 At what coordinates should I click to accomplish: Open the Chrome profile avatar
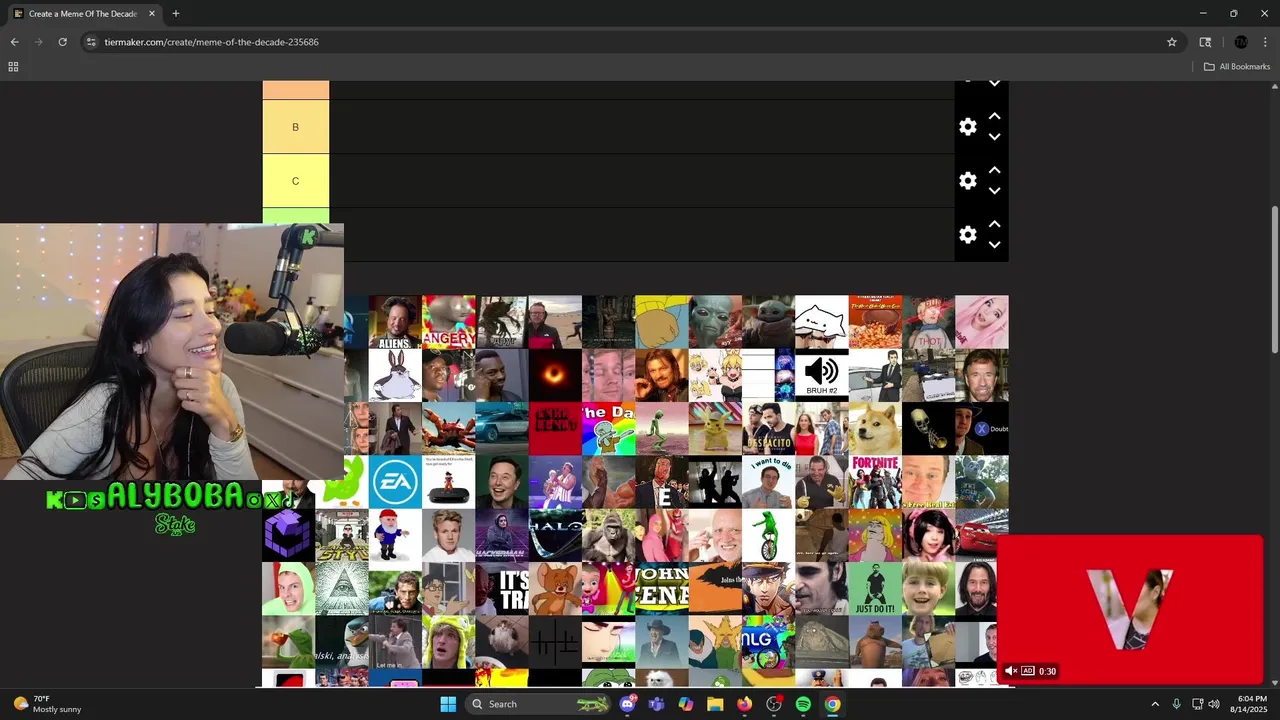pos(1241,42)
